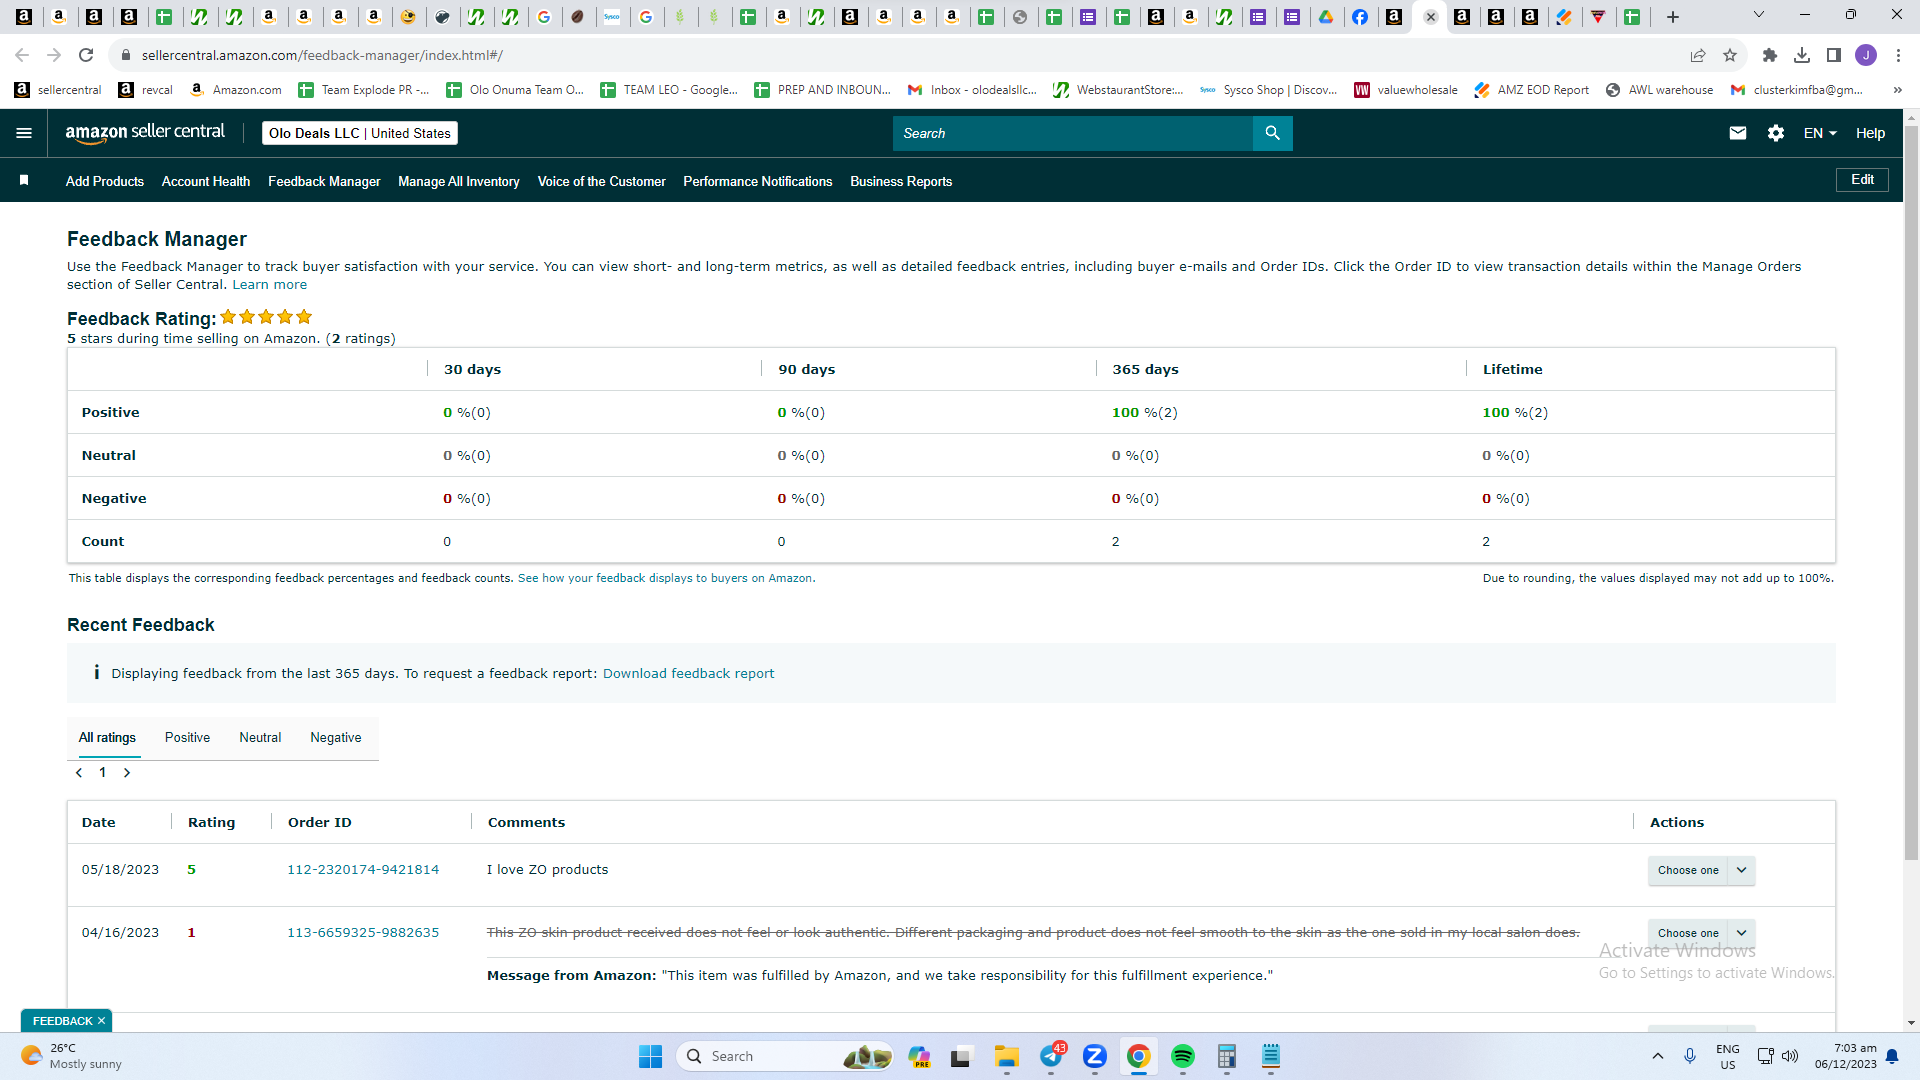The width and height of the screenshot is (1920, 1080).
Task: Open the settings gear menu
Action: 1776,133
